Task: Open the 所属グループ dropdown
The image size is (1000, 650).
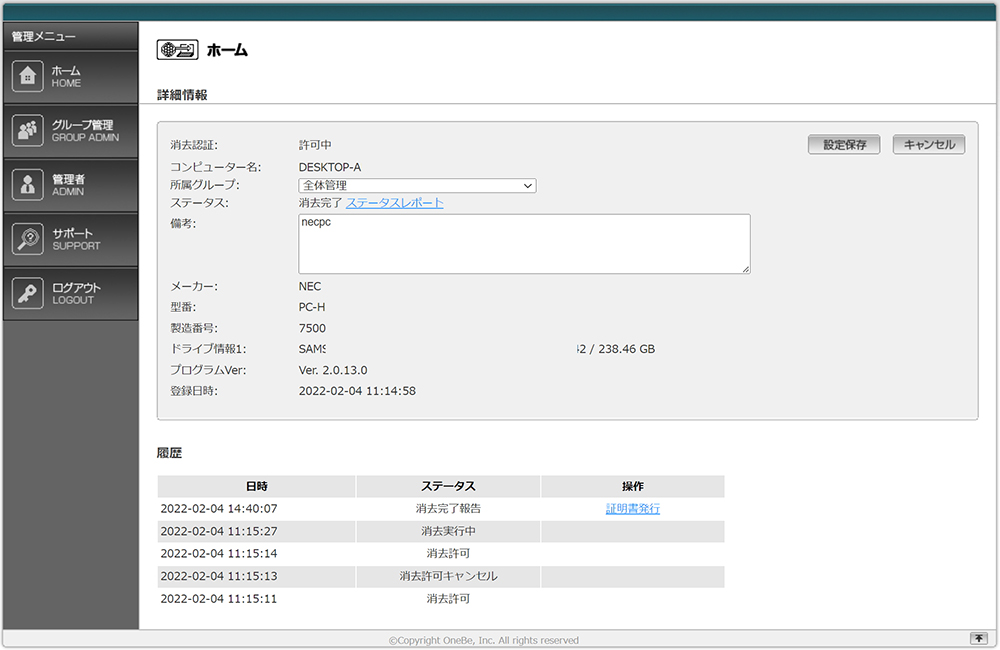Action: pos(417,185)
